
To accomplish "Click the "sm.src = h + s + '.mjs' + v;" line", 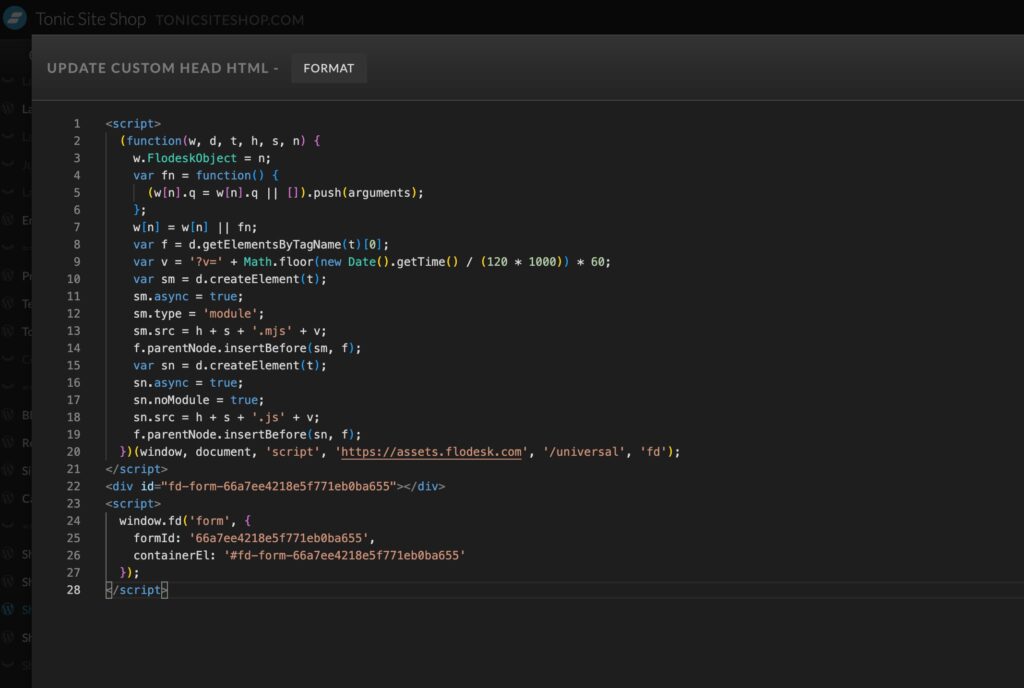I will (230, 331).
